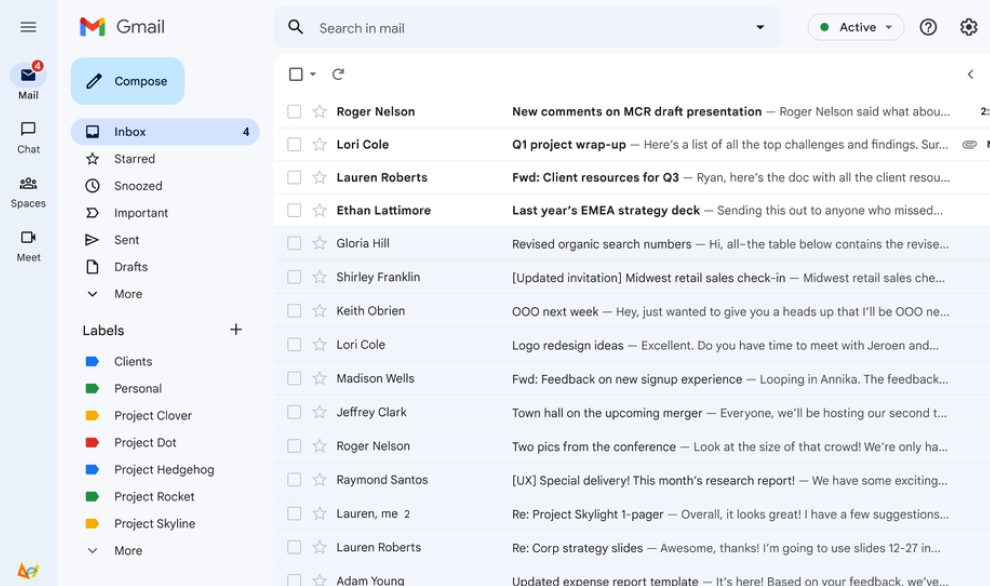Open Spaces from the left rail

tap(28, 191)
